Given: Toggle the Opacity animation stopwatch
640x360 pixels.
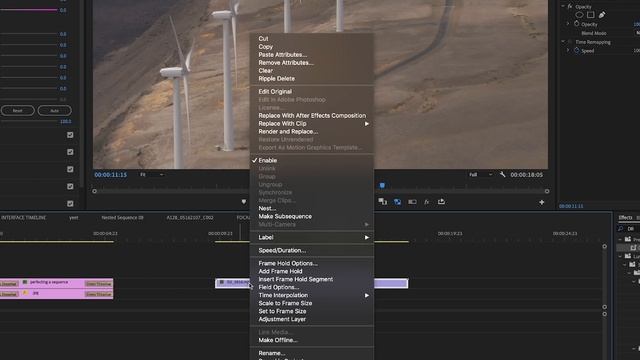Looking at the screenshot, I should (576, 24).
